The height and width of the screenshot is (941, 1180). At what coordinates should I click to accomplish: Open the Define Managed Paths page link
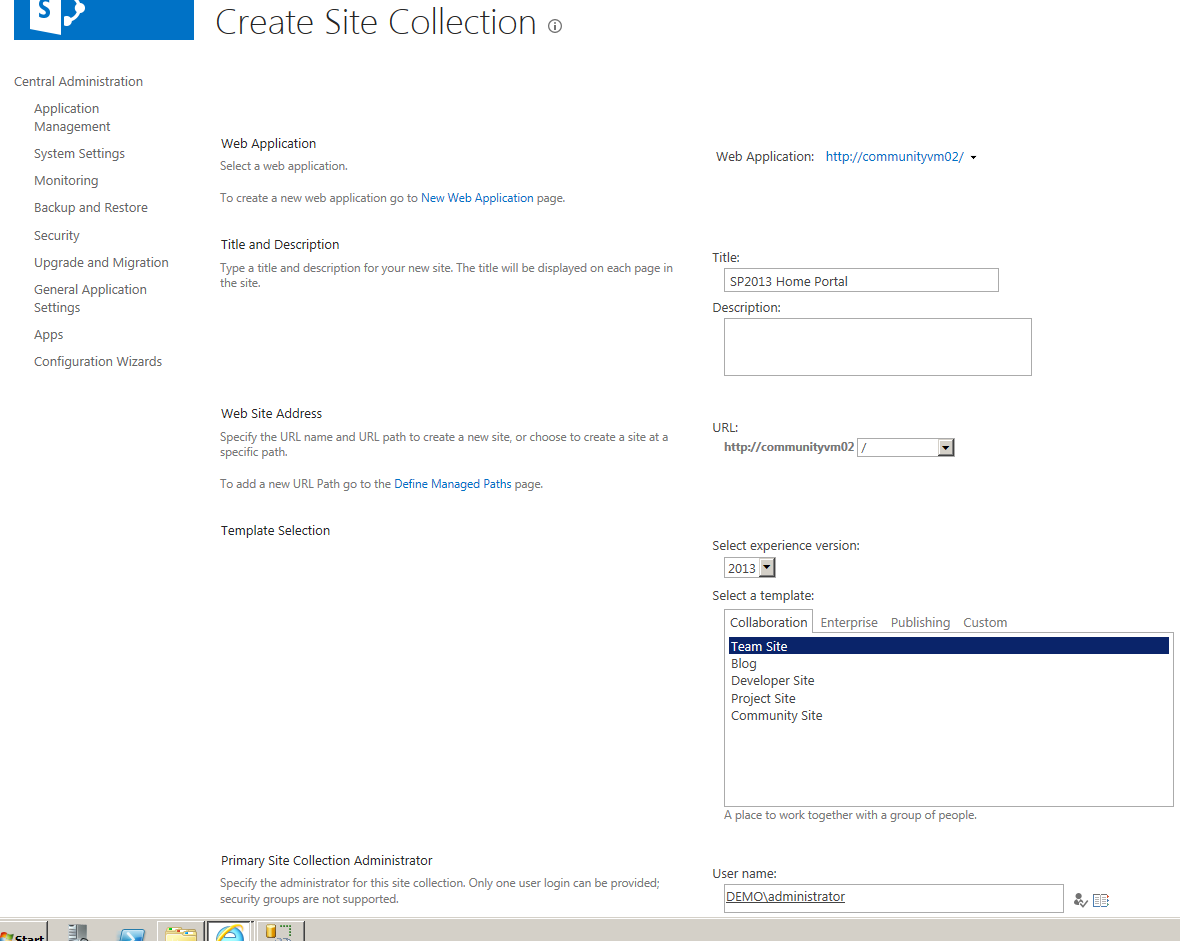tap(452, 483)
